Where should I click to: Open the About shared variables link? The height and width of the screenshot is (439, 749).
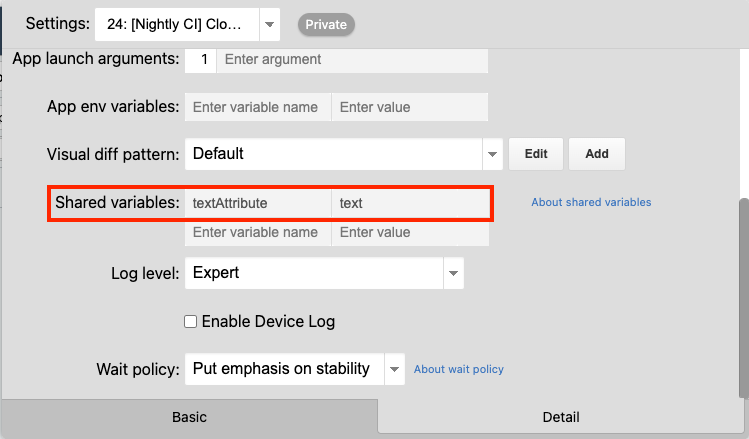click(591, 202)
